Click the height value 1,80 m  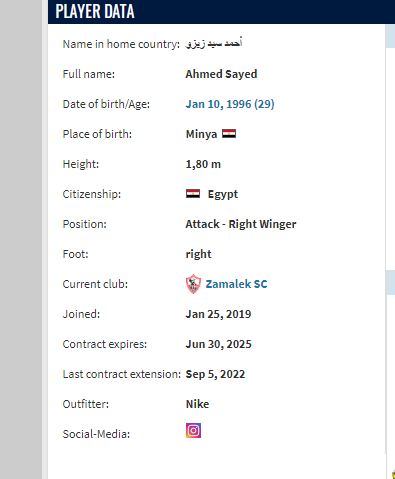[203, 164]
